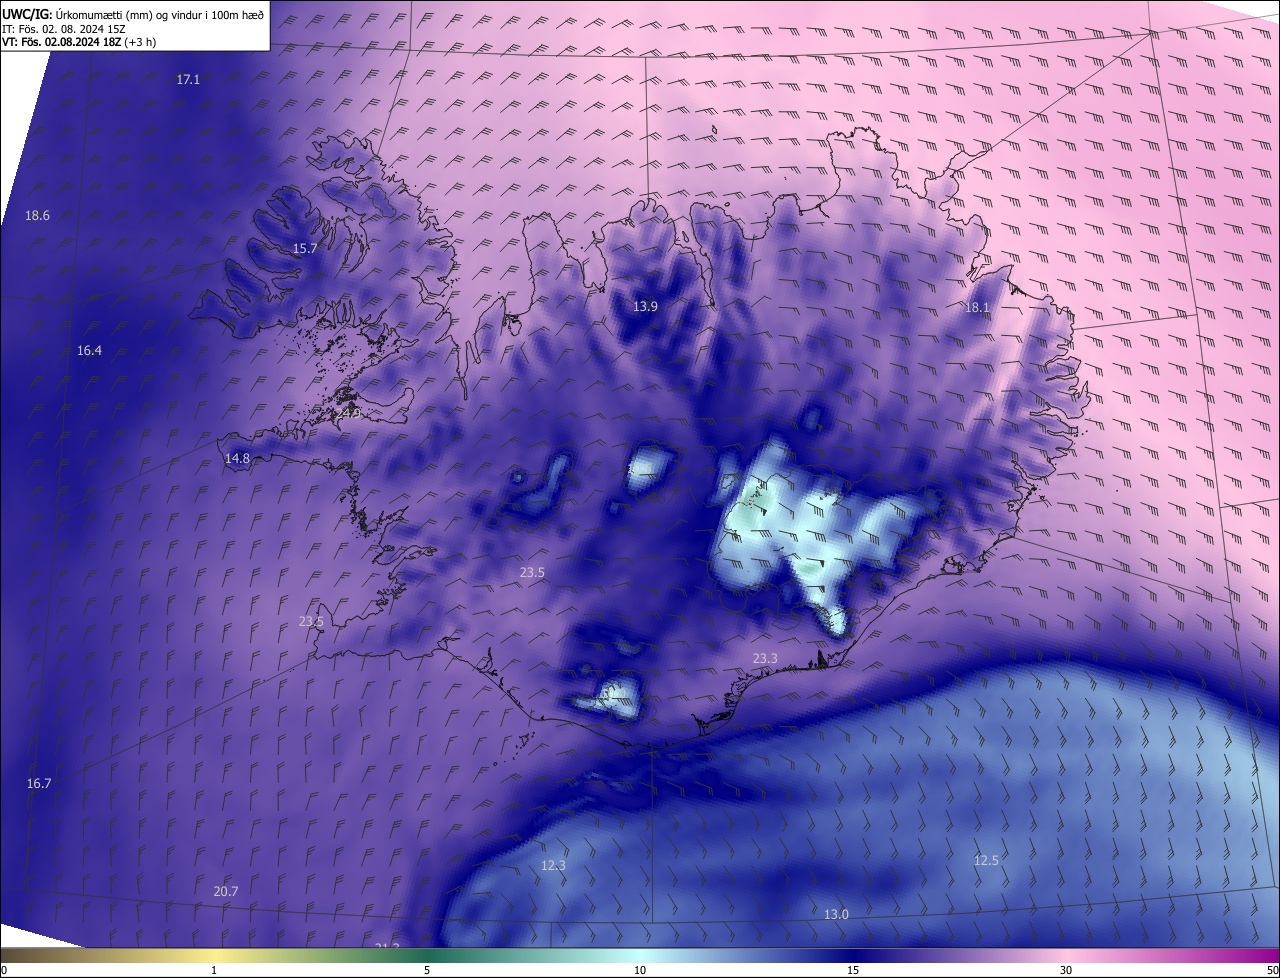Click the color scale tick labeled 5
Viewport: 1280px width, 978px height.
pyautogui.click(x=427, y=971)
